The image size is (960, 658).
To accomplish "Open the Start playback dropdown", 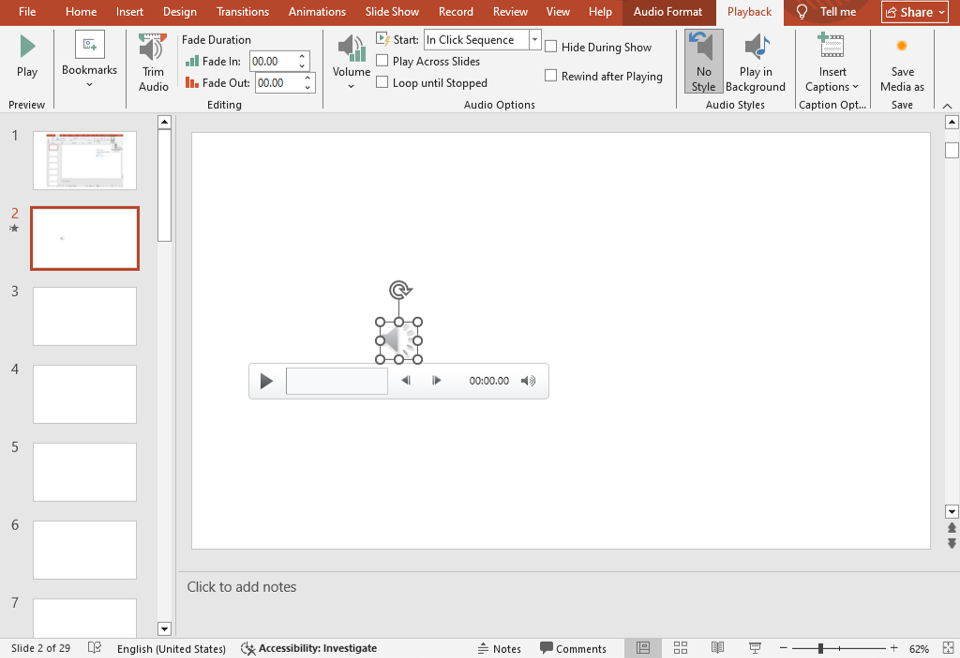I will (535, 39).
